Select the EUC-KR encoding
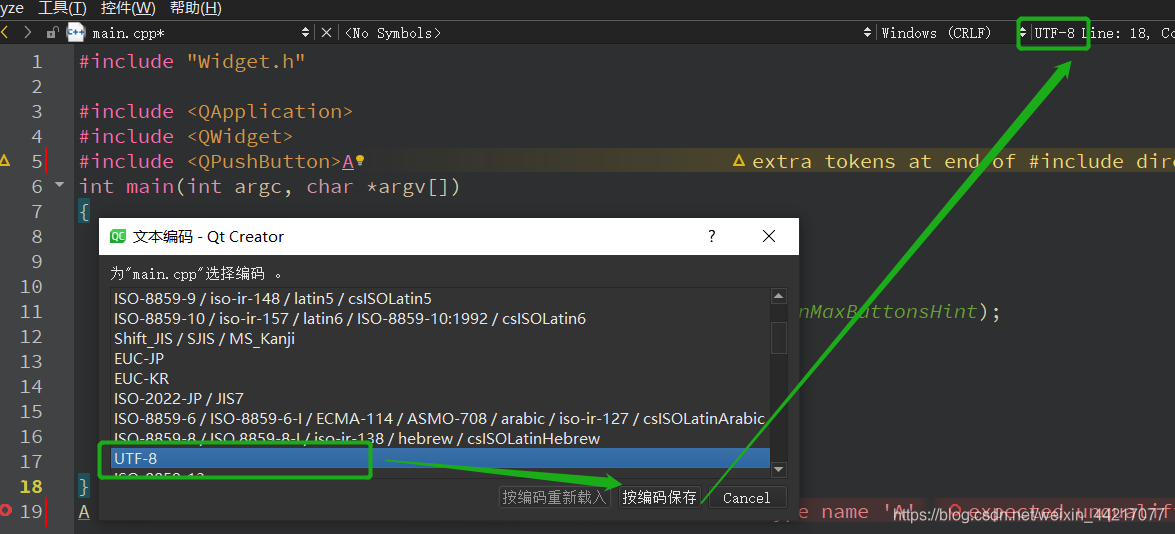Viewport: 1175px width, 534px height. point(440,378)
